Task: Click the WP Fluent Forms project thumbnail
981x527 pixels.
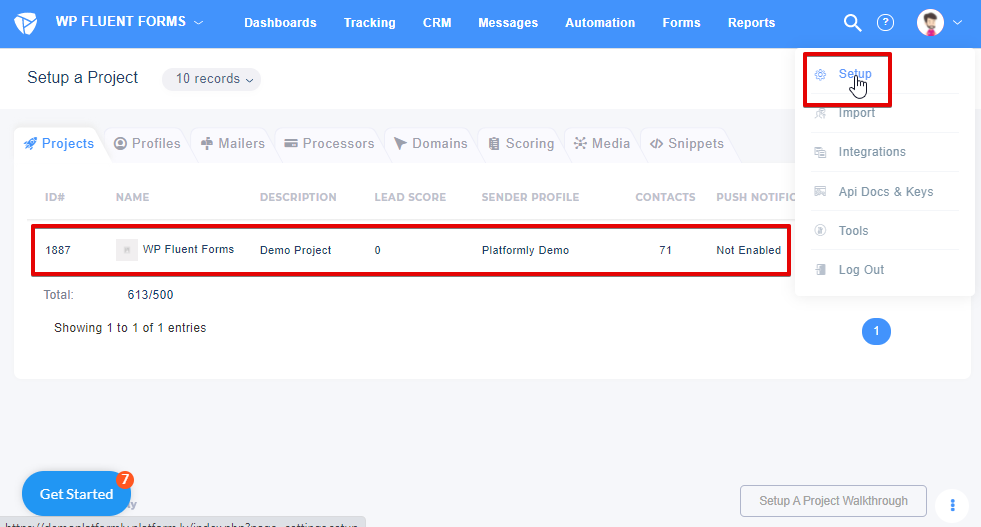Action: pyautogui.click(x=126, y=250)
